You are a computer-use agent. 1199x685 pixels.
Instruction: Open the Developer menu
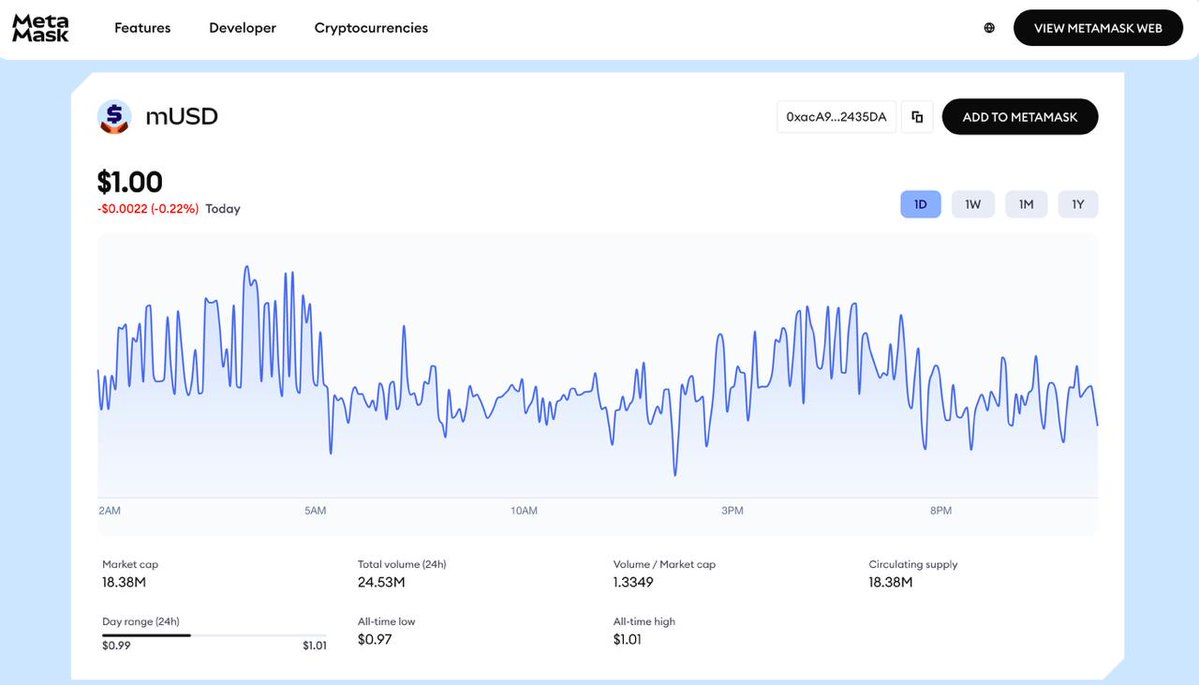pos(242,28)
